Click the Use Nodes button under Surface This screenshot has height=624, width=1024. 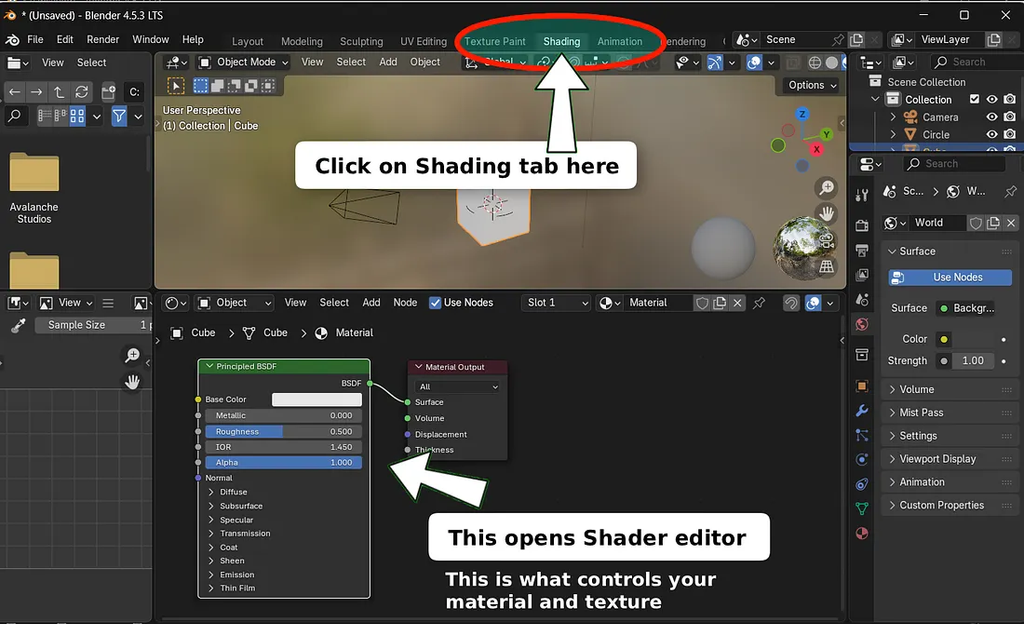coord(948,276)
